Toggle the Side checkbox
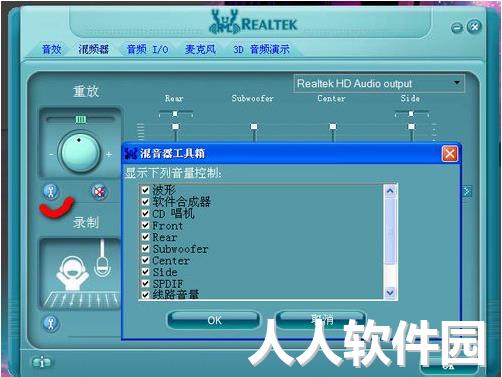Viewport: 502px width, 377px height. [145, 272]
